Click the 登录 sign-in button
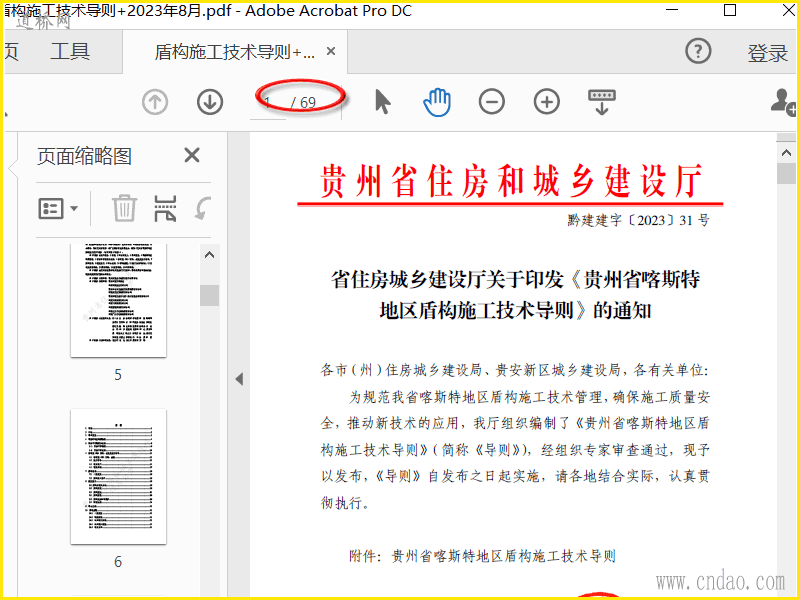The width and height of the screenshot is (800, 600). pos(768,53)
